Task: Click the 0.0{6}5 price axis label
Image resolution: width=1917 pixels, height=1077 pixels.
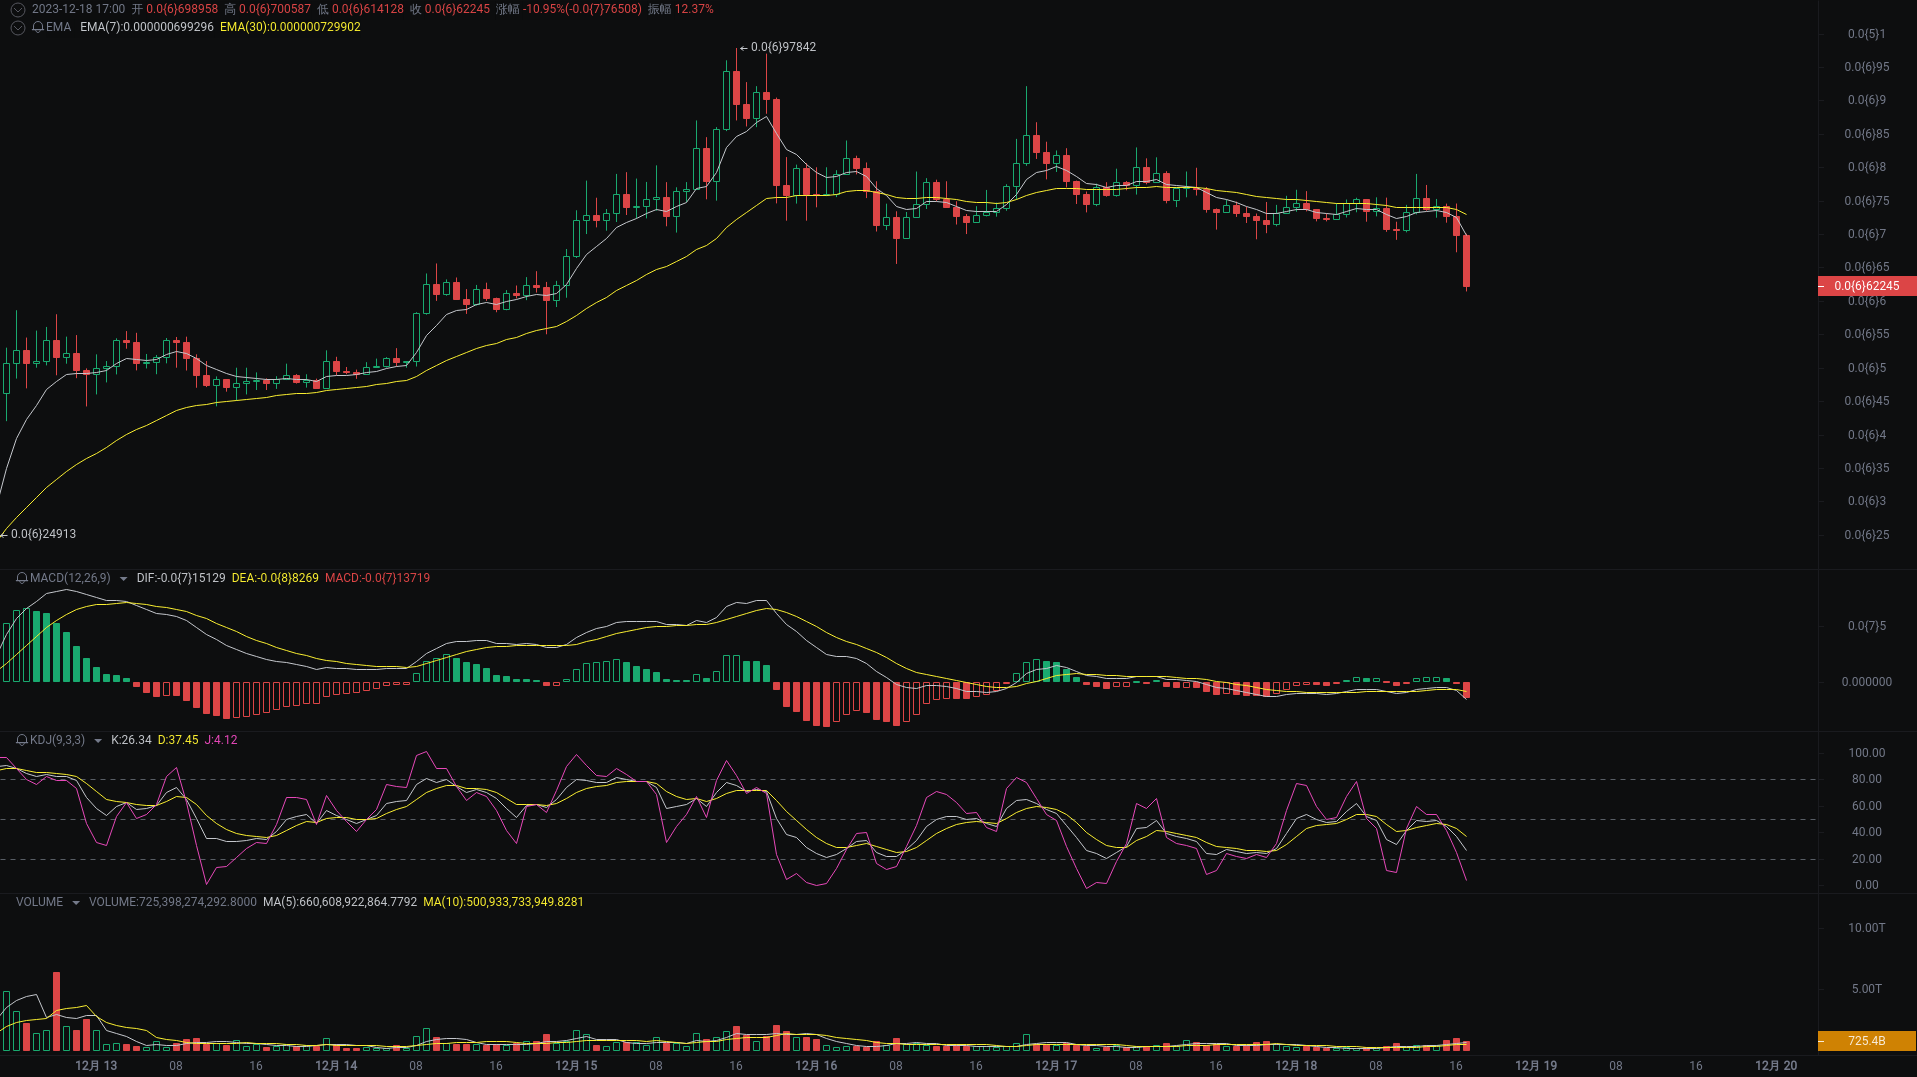Action: (1867, 368)
